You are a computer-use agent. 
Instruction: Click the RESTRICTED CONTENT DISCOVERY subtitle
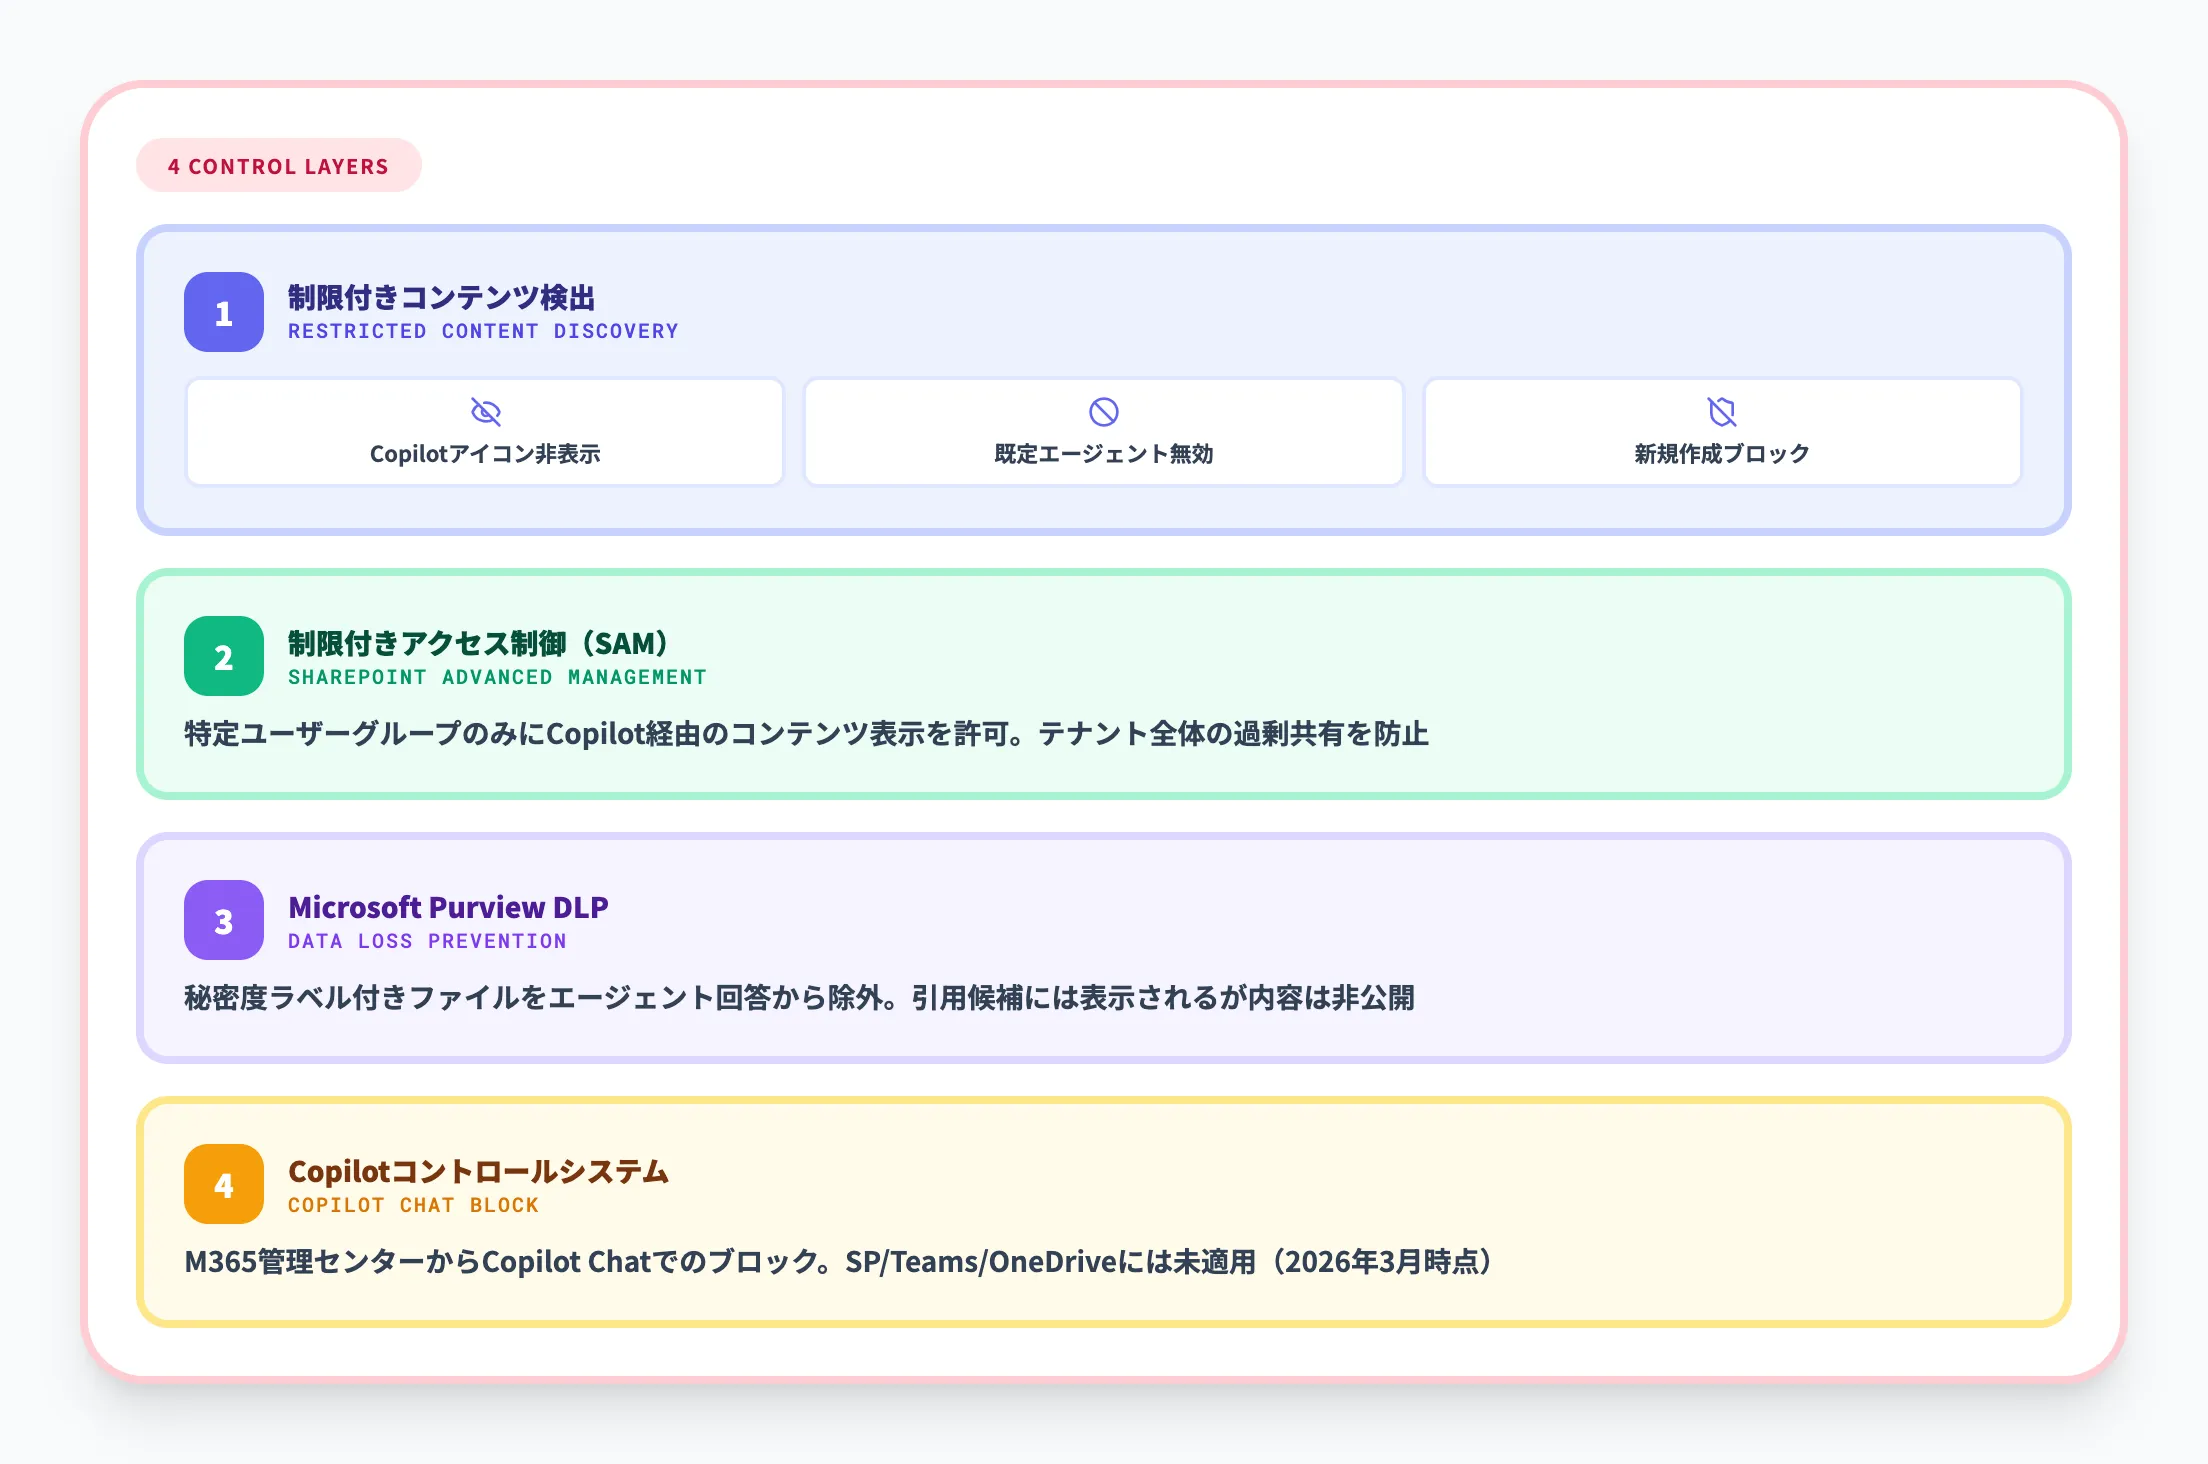pos(483,331)
